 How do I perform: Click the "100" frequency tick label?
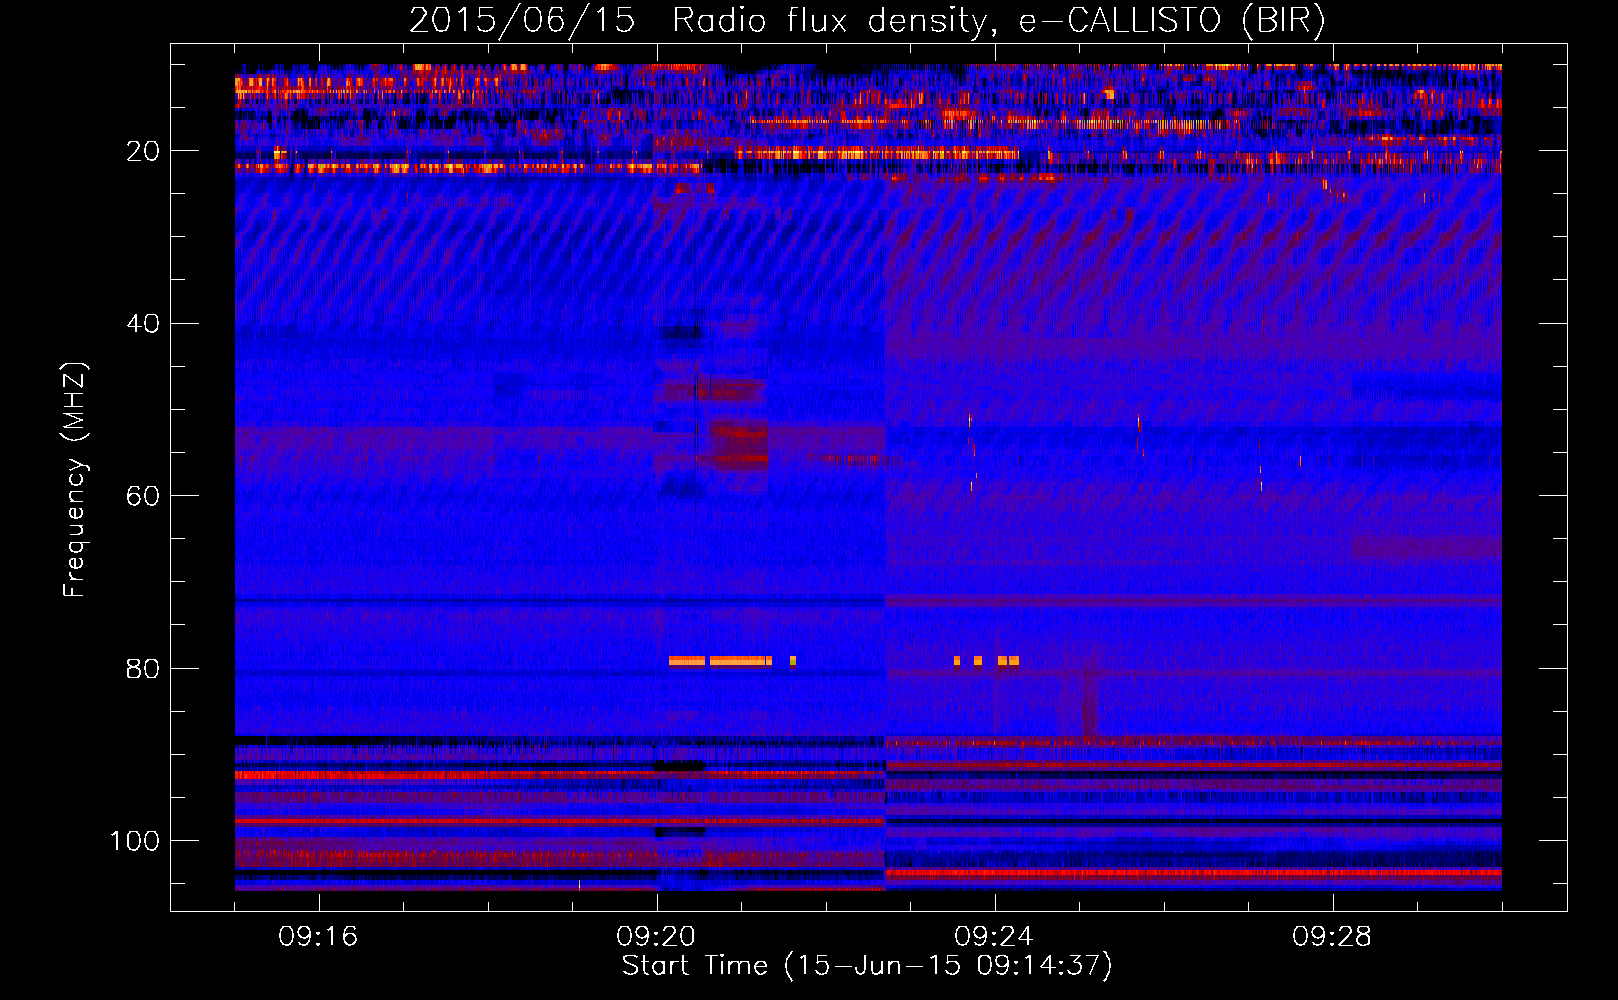[135, 841]
